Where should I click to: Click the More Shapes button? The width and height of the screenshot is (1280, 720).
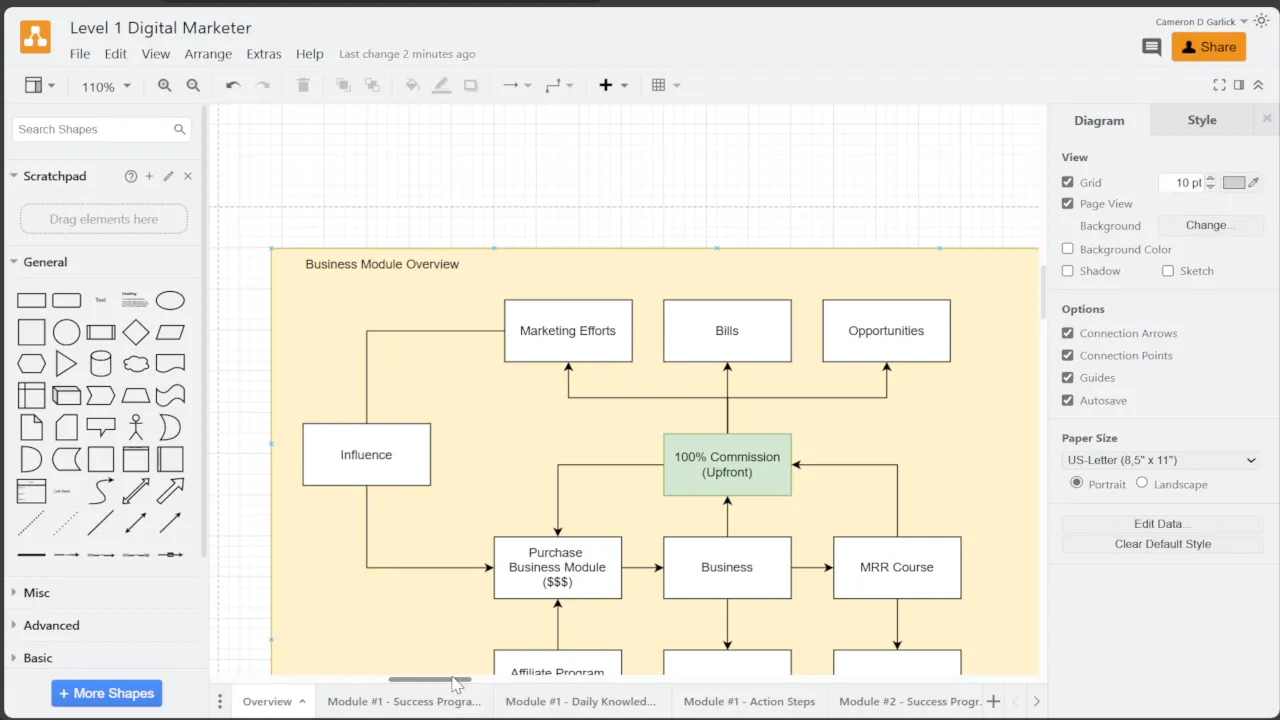point(106,693)
